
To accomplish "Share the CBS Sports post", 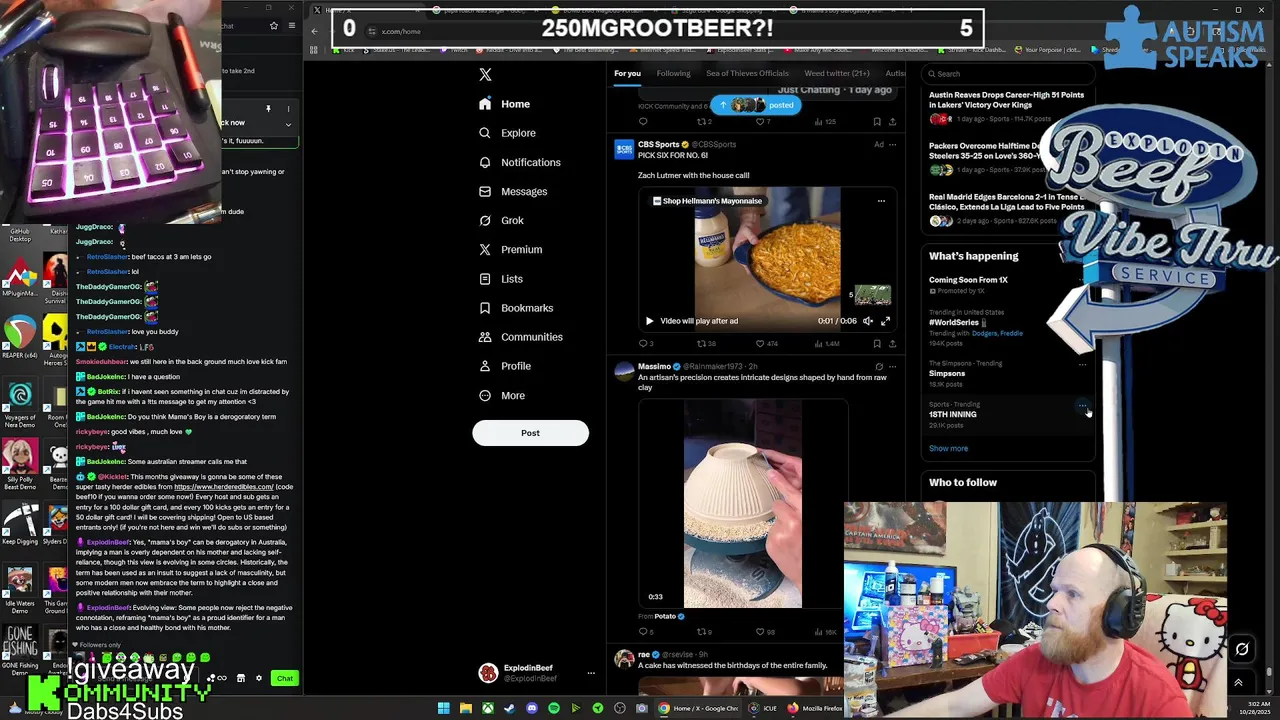I will click(892, 343).
